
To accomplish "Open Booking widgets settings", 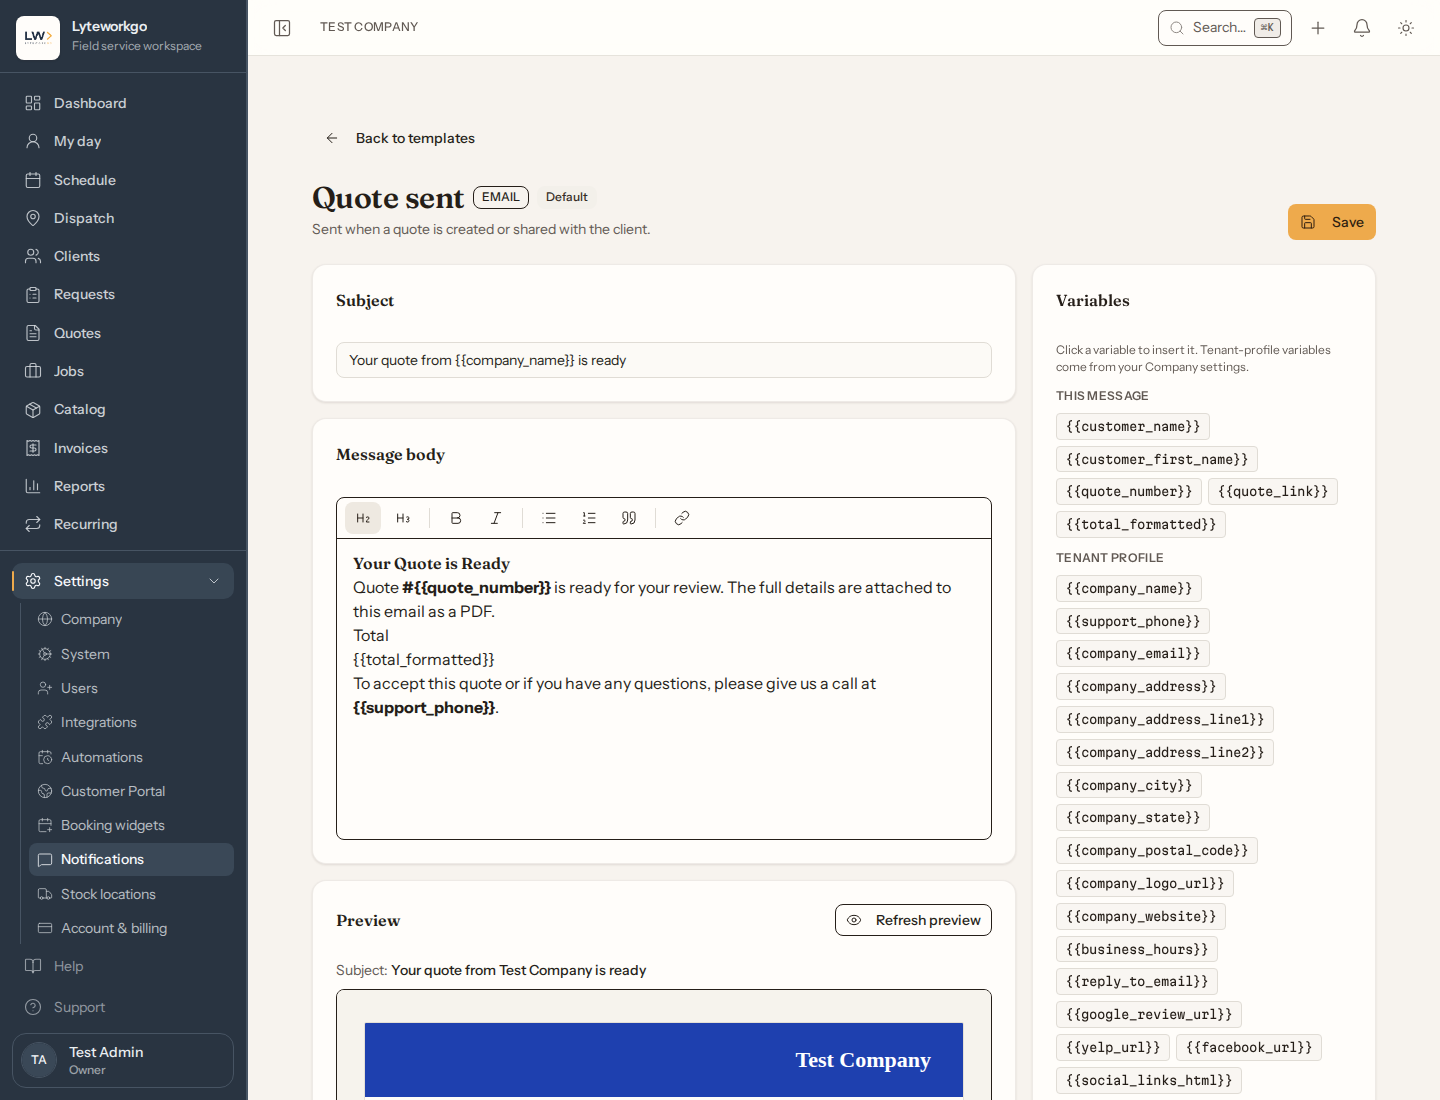I will pos(131,825).
